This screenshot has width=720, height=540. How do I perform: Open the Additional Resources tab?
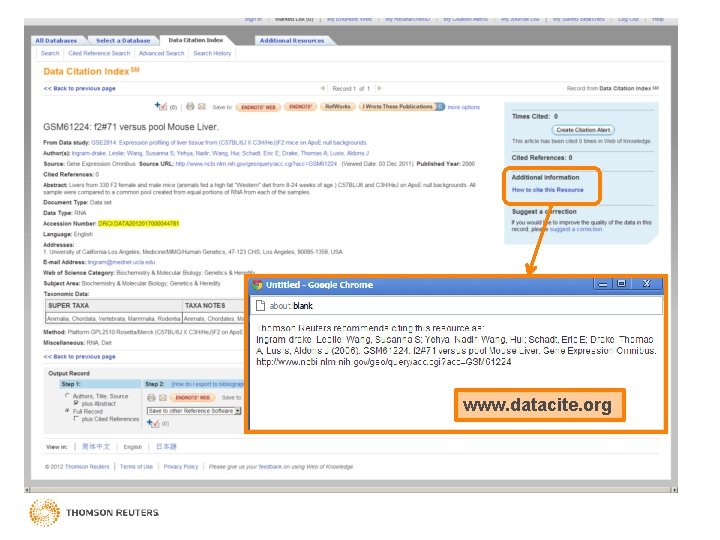click(292, 40)
